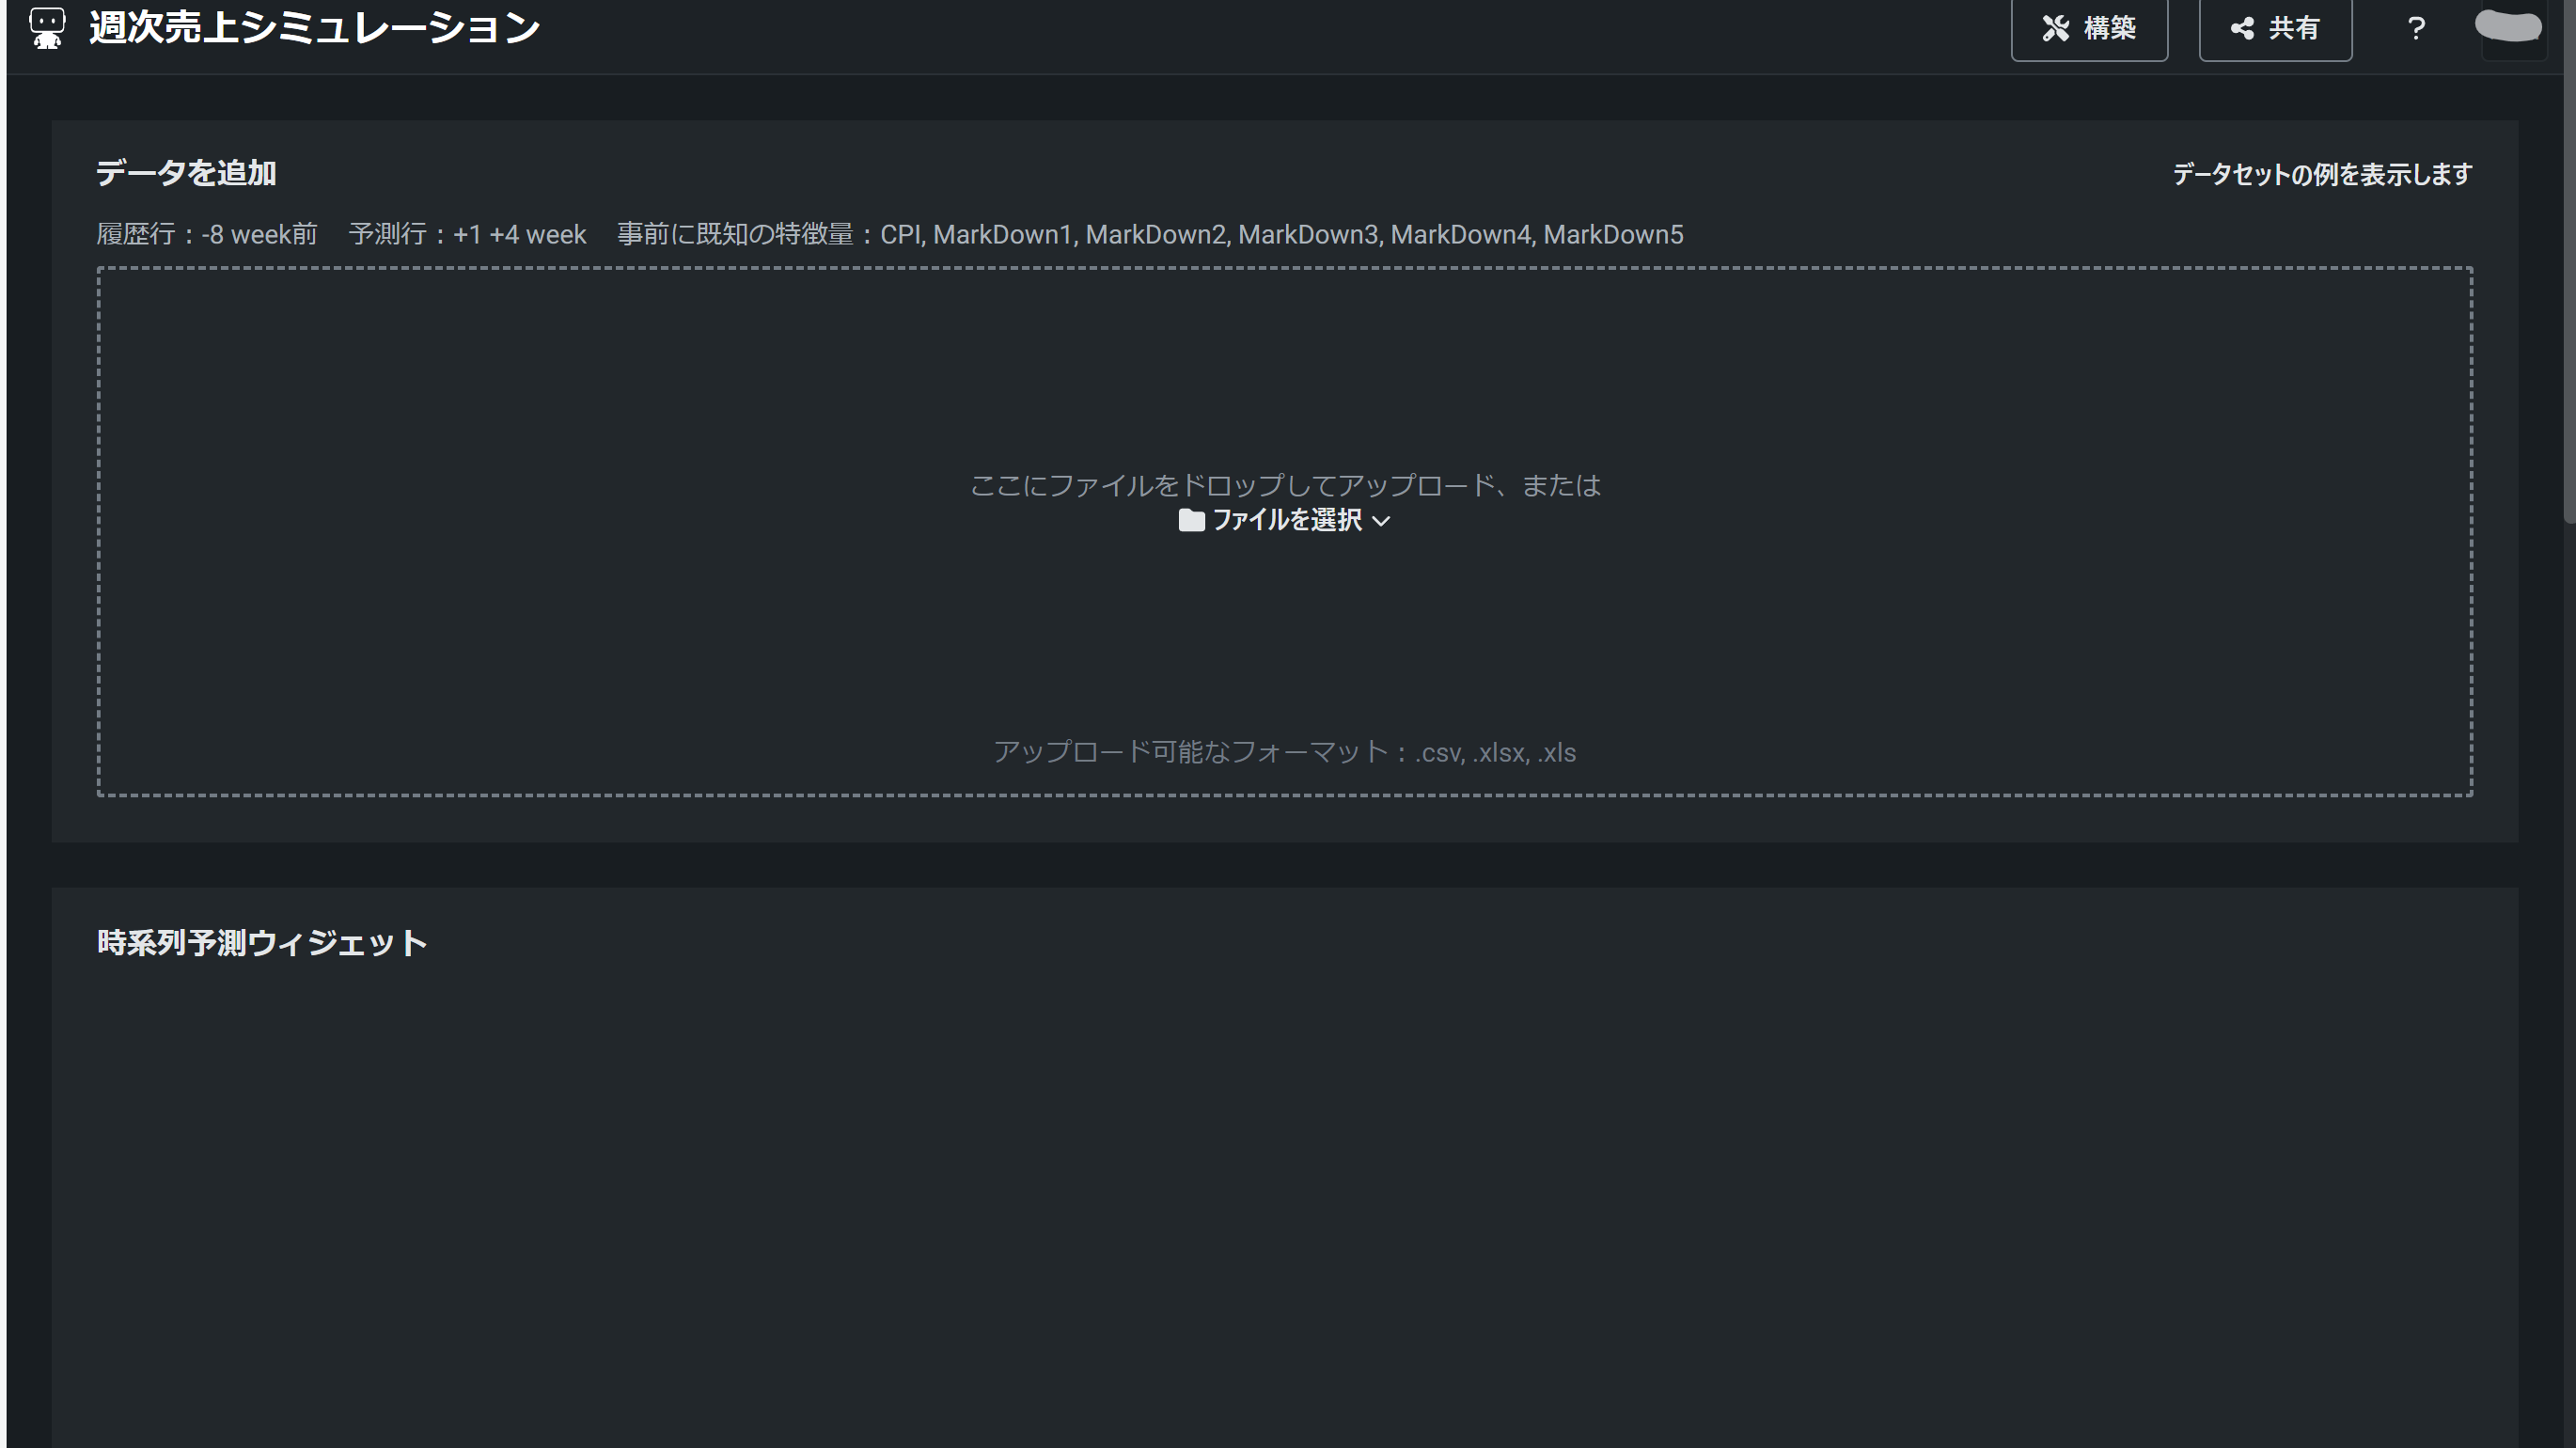Click the データを追加 section heading
The width and height of the screenshot is (2576, 1448).
186,173
